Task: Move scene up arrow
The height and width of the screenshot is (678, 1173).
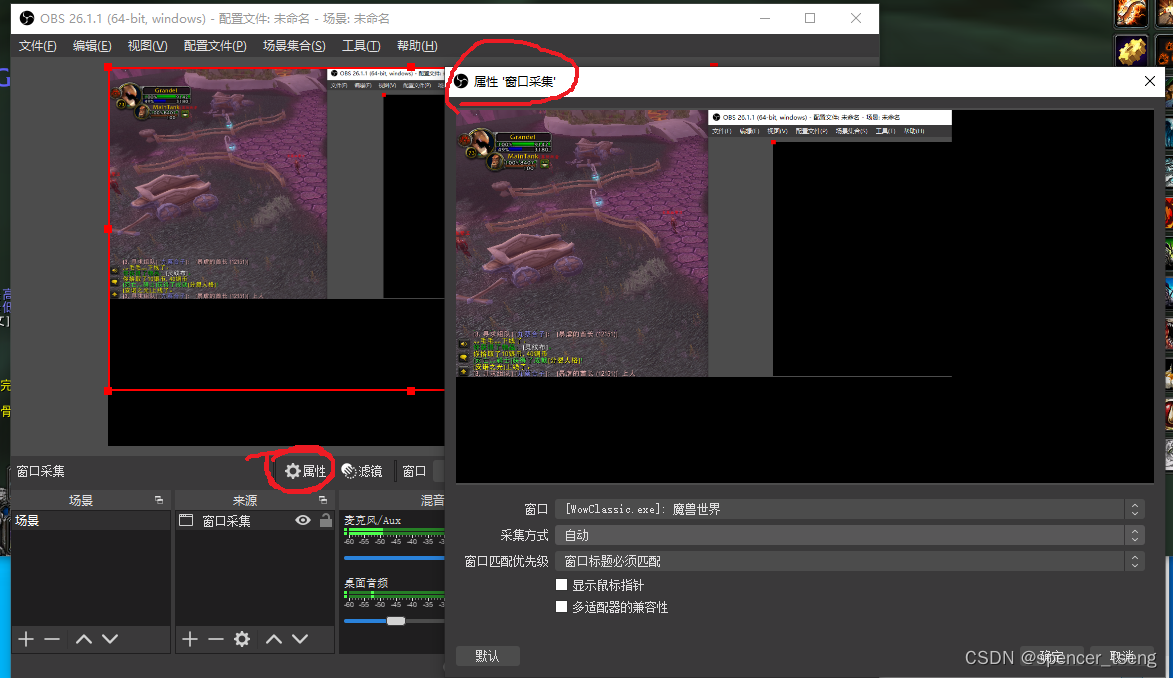Action: [x=84, y=639]
